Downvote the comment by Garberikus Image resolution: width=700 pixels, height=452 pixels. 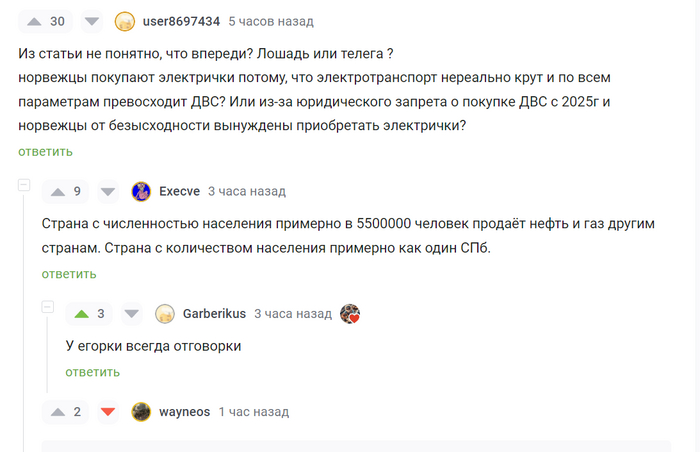click(x=133, y=313)
